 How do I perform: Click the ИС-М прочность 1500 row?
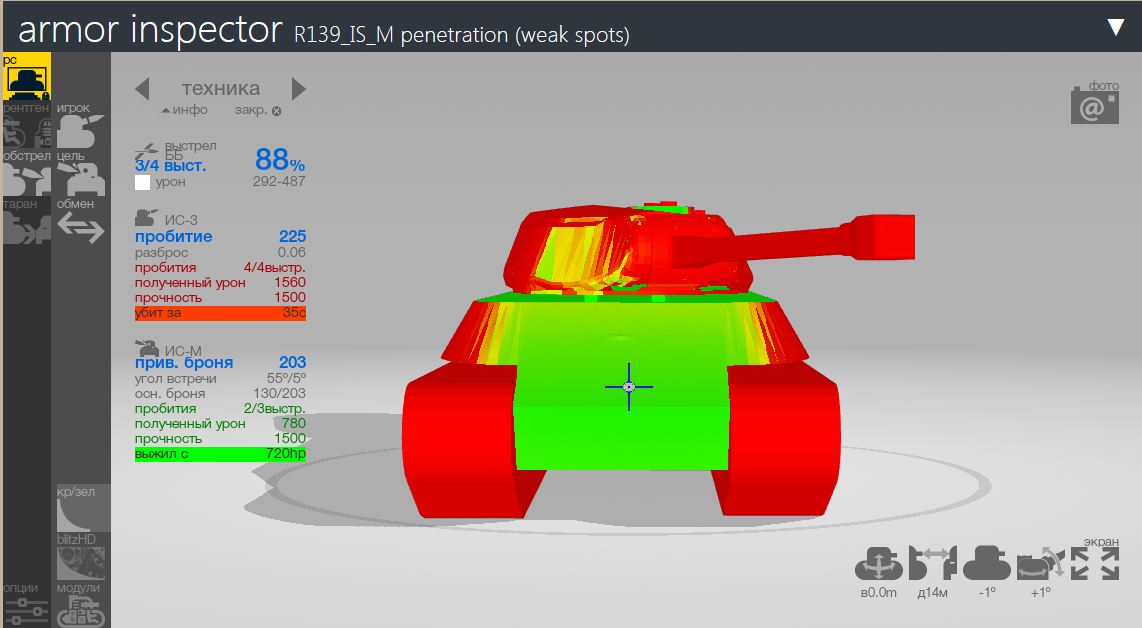(220, 438)
